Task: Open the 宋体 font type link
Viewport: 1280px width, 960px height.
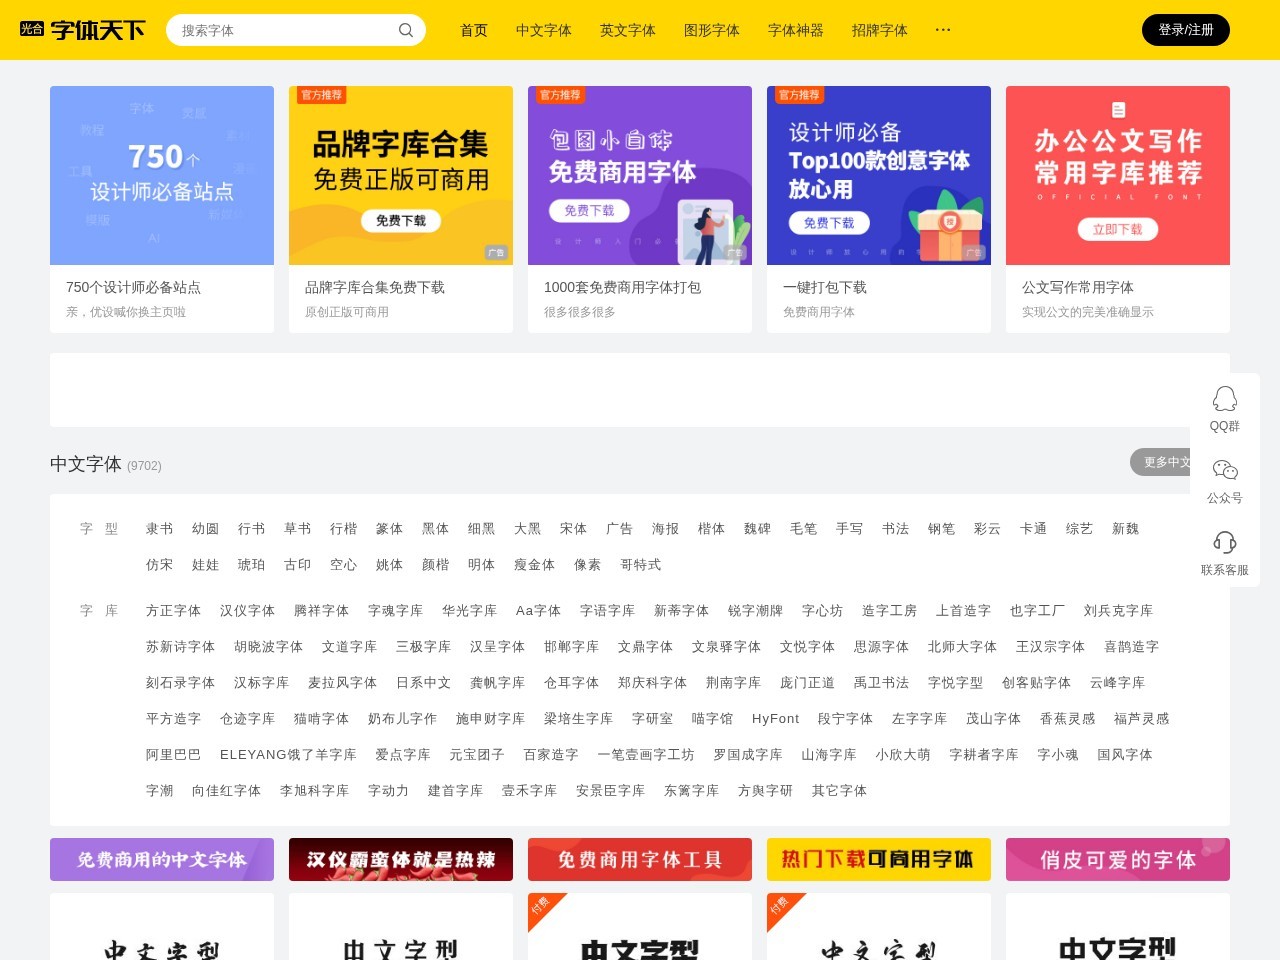Action: pos(573,528)
